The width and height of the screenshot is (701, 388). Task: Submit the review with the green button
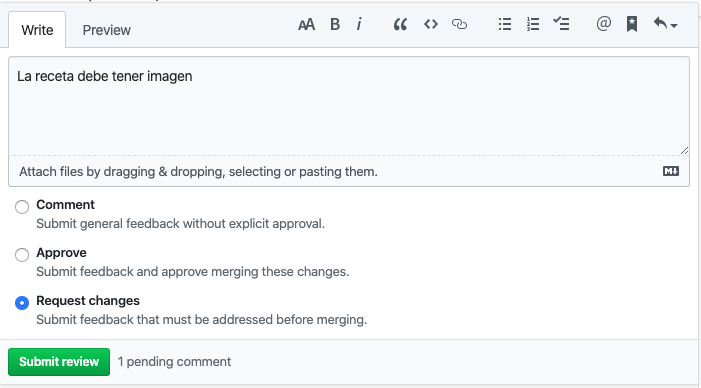coord(59,362)
